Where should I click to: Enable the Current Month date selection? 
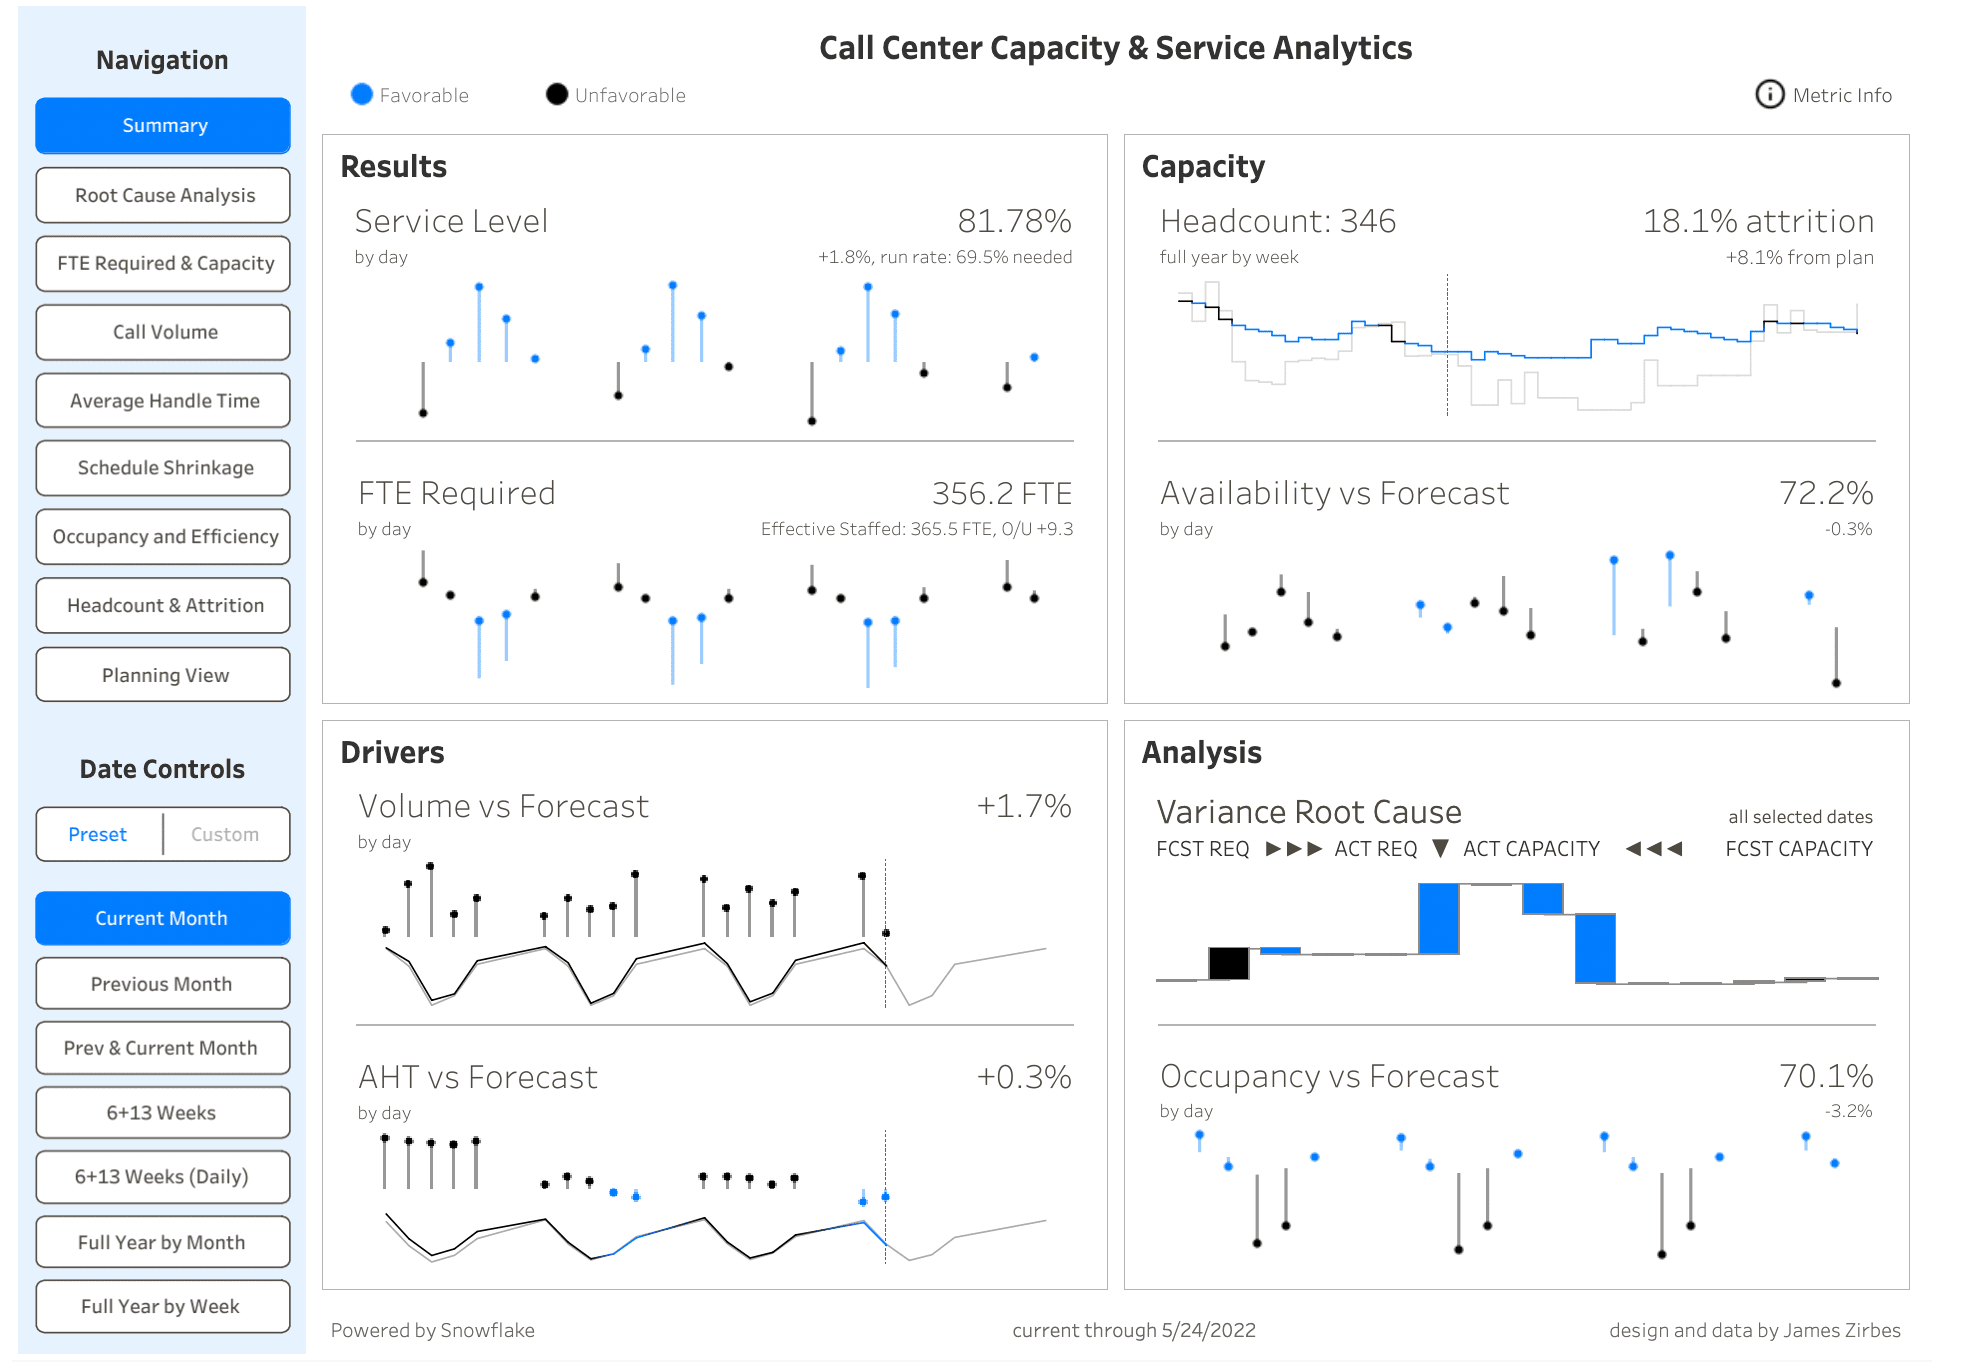[162, 917]
